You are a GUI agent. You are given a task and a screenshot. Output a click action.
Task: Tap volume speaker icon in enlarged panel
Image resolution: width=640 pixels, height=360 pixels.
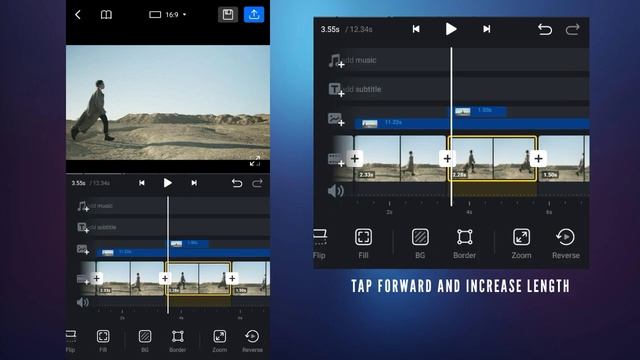pos(336,191)
